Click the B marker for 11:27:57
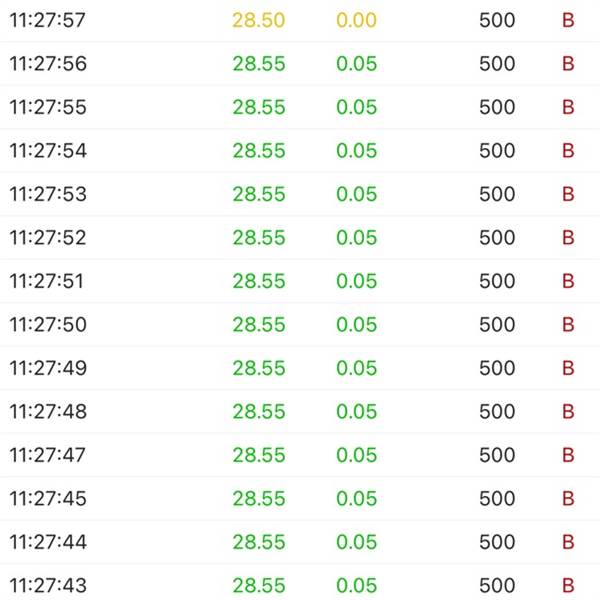This screenshot has width=600, height=600. click(568, 20)
